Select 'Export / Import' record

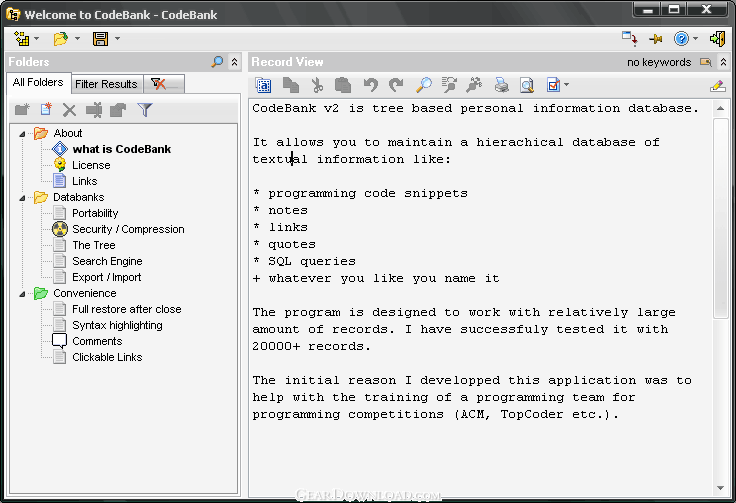pyautogui.click(x=107, y=277)
